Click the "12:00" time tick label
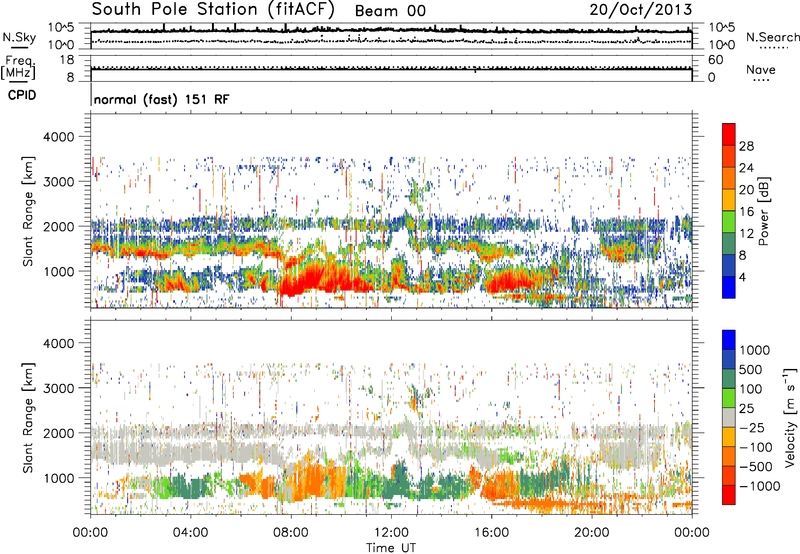 point(391,533)
